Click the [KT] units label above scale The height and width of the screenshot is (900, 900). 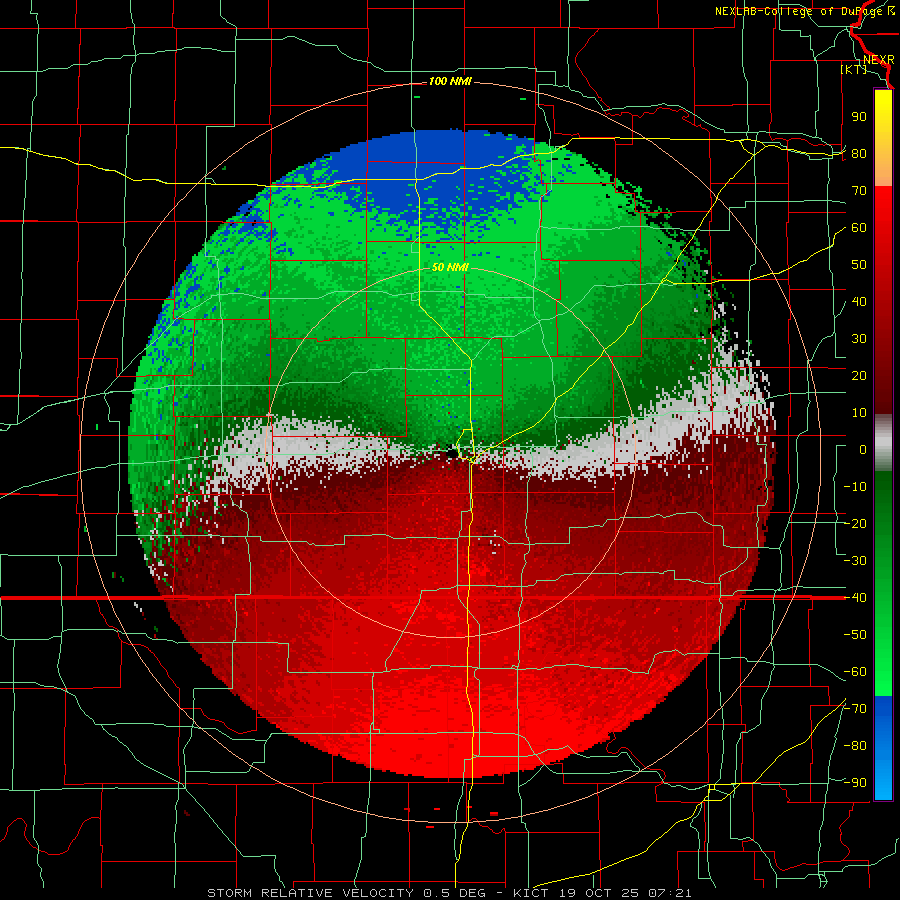pos(854,69)
